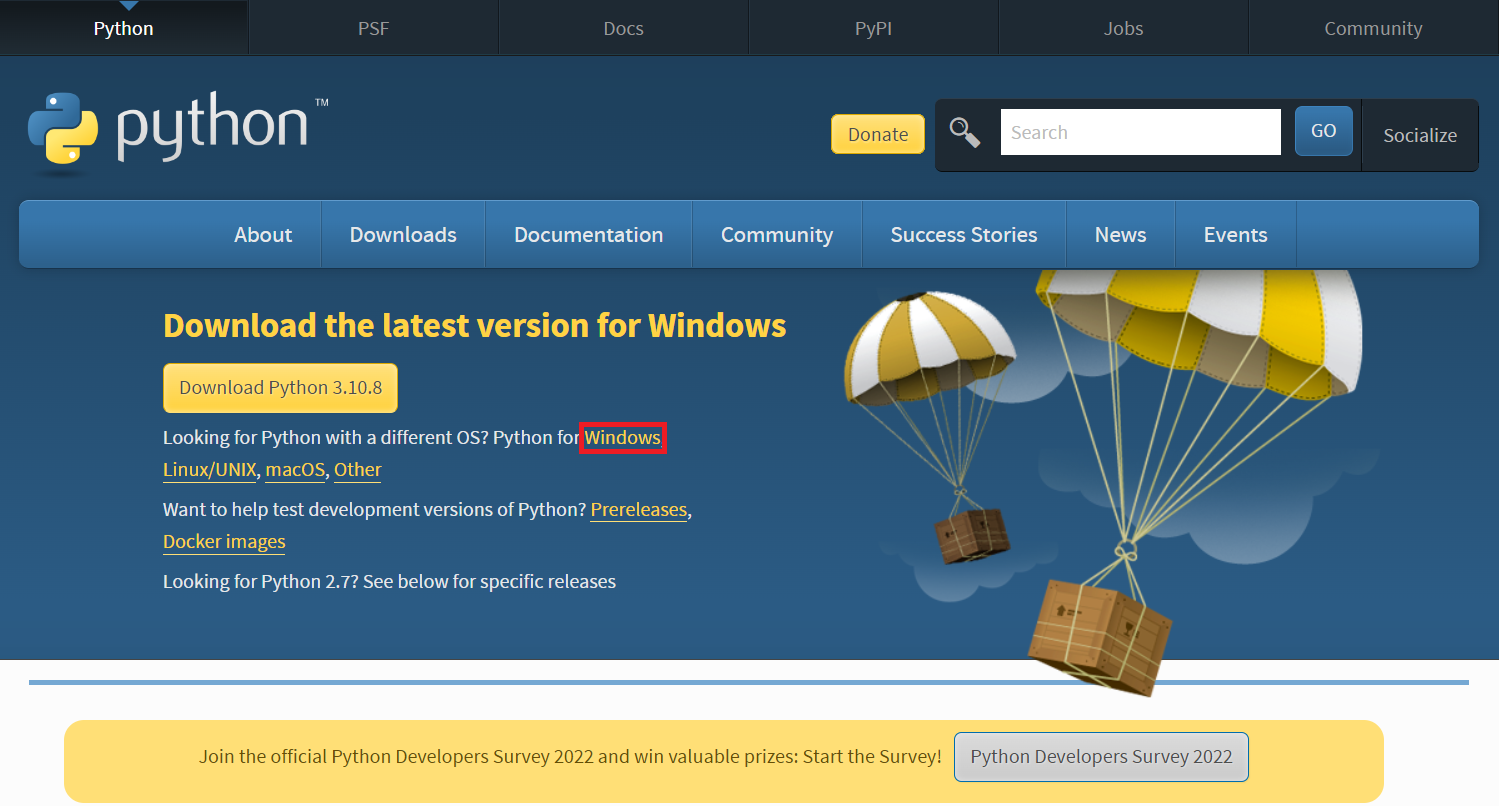Click the Donate button
This screenshot has width=1499, height=806.
coord(878,134)
